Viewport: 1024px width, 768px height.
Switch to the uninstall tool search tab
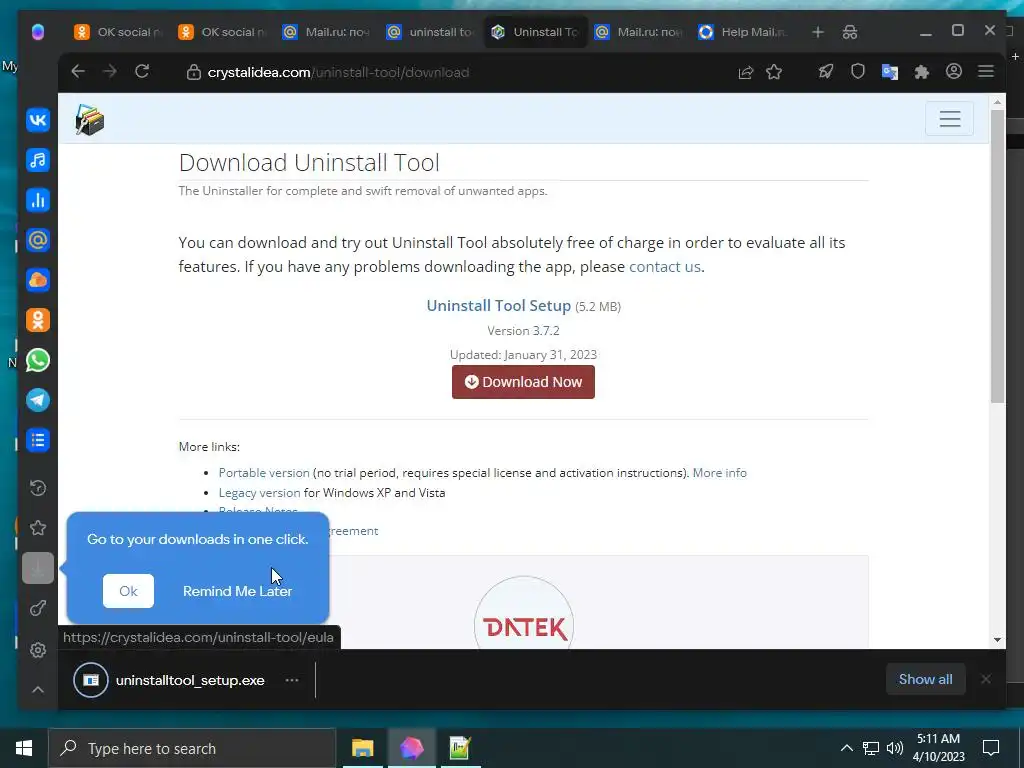pos(430,32)
